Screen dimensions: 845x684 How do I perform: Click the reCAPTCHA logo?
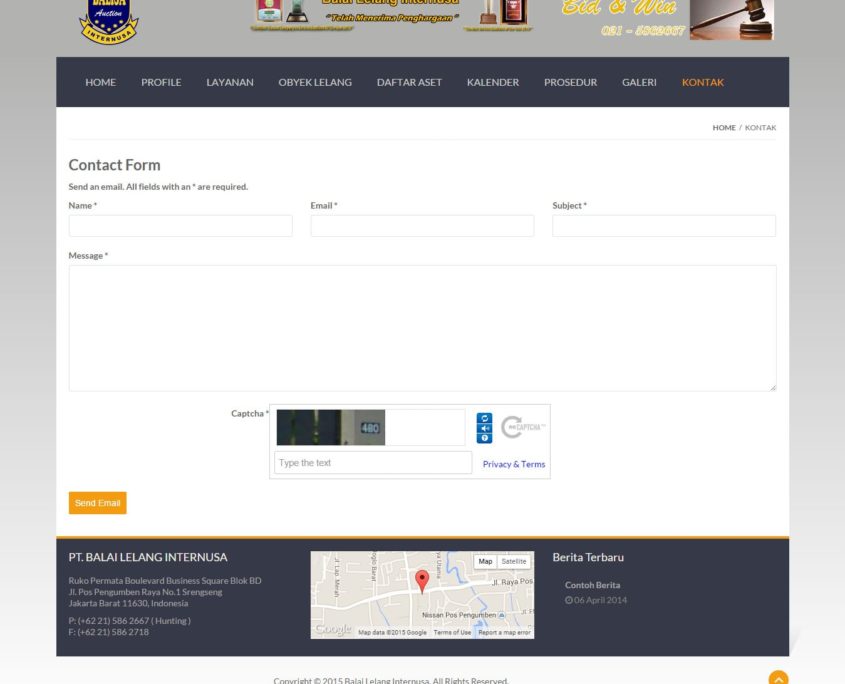point(524,427)
